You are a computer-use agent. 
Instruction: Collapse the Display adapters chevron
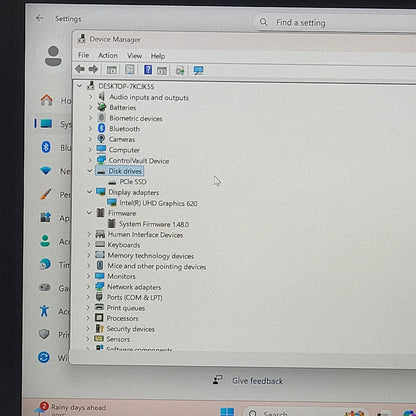click(89, 192)
